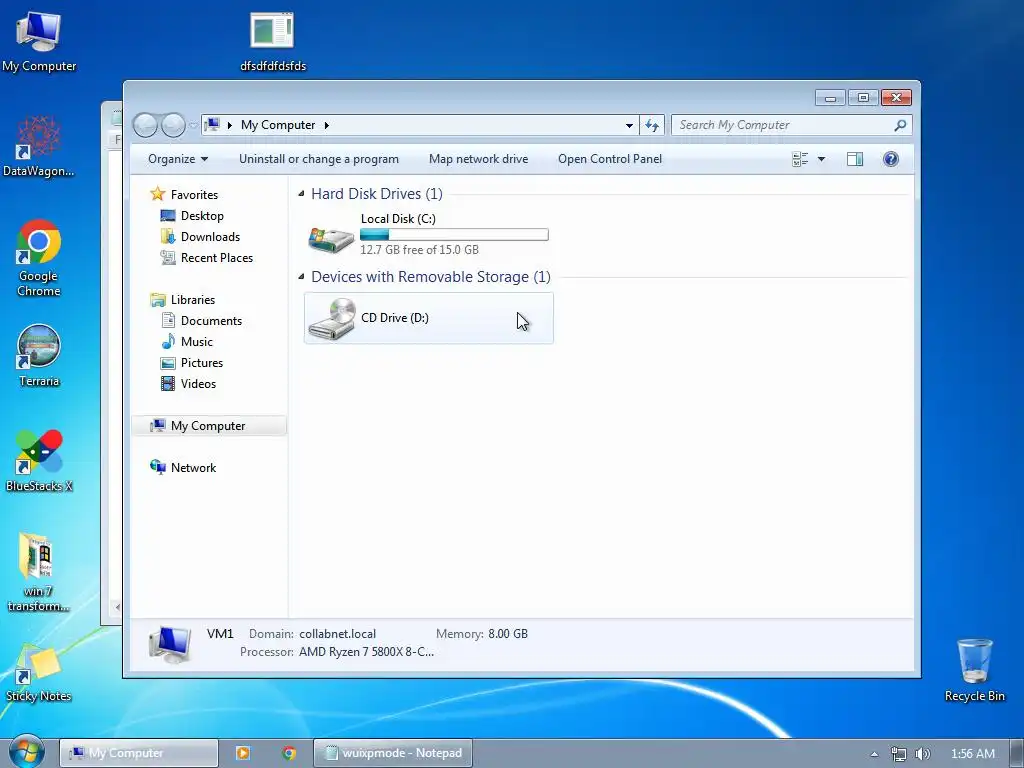Viewport: 1024px width, 768px height.
Task: Click Map network drive
Action: [479, 159]
